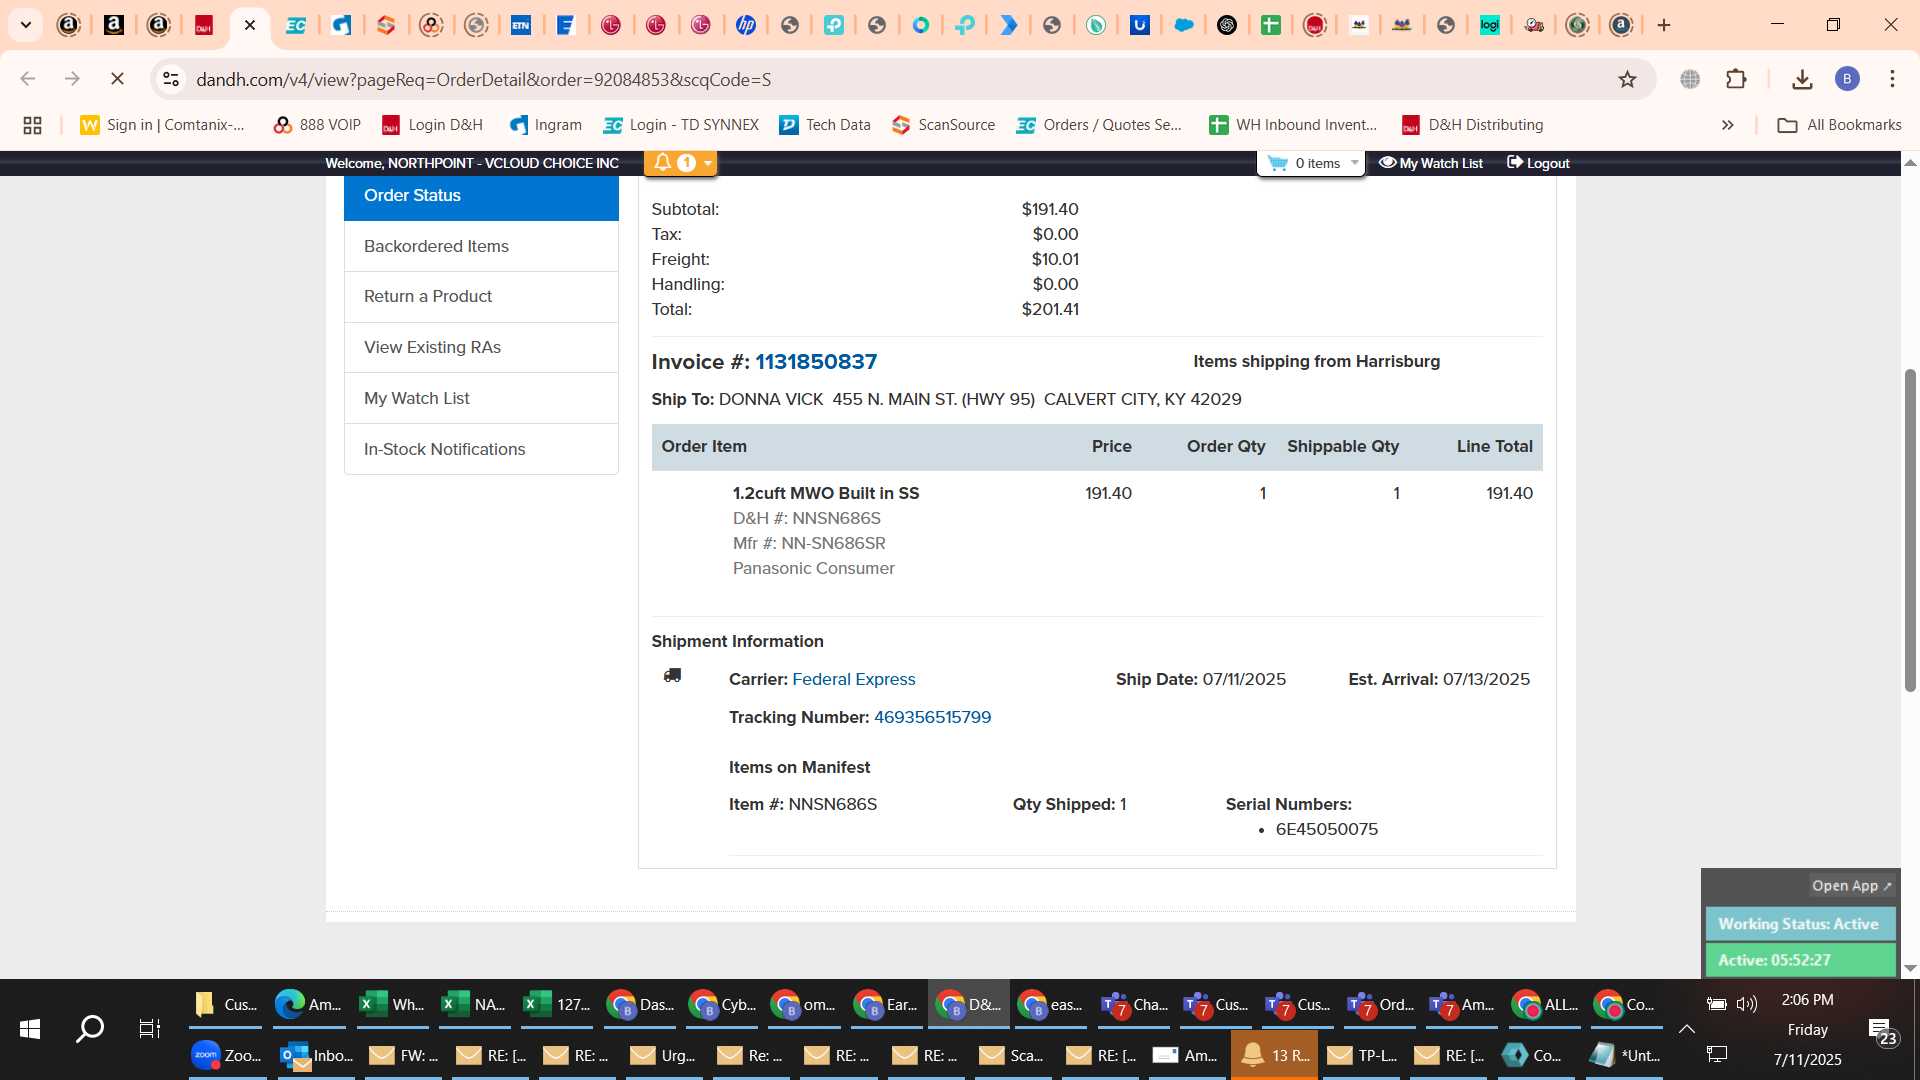Open browser extensions puzzle icon
This screenshot has width=1920, height=1080.
click(1736, 79)
